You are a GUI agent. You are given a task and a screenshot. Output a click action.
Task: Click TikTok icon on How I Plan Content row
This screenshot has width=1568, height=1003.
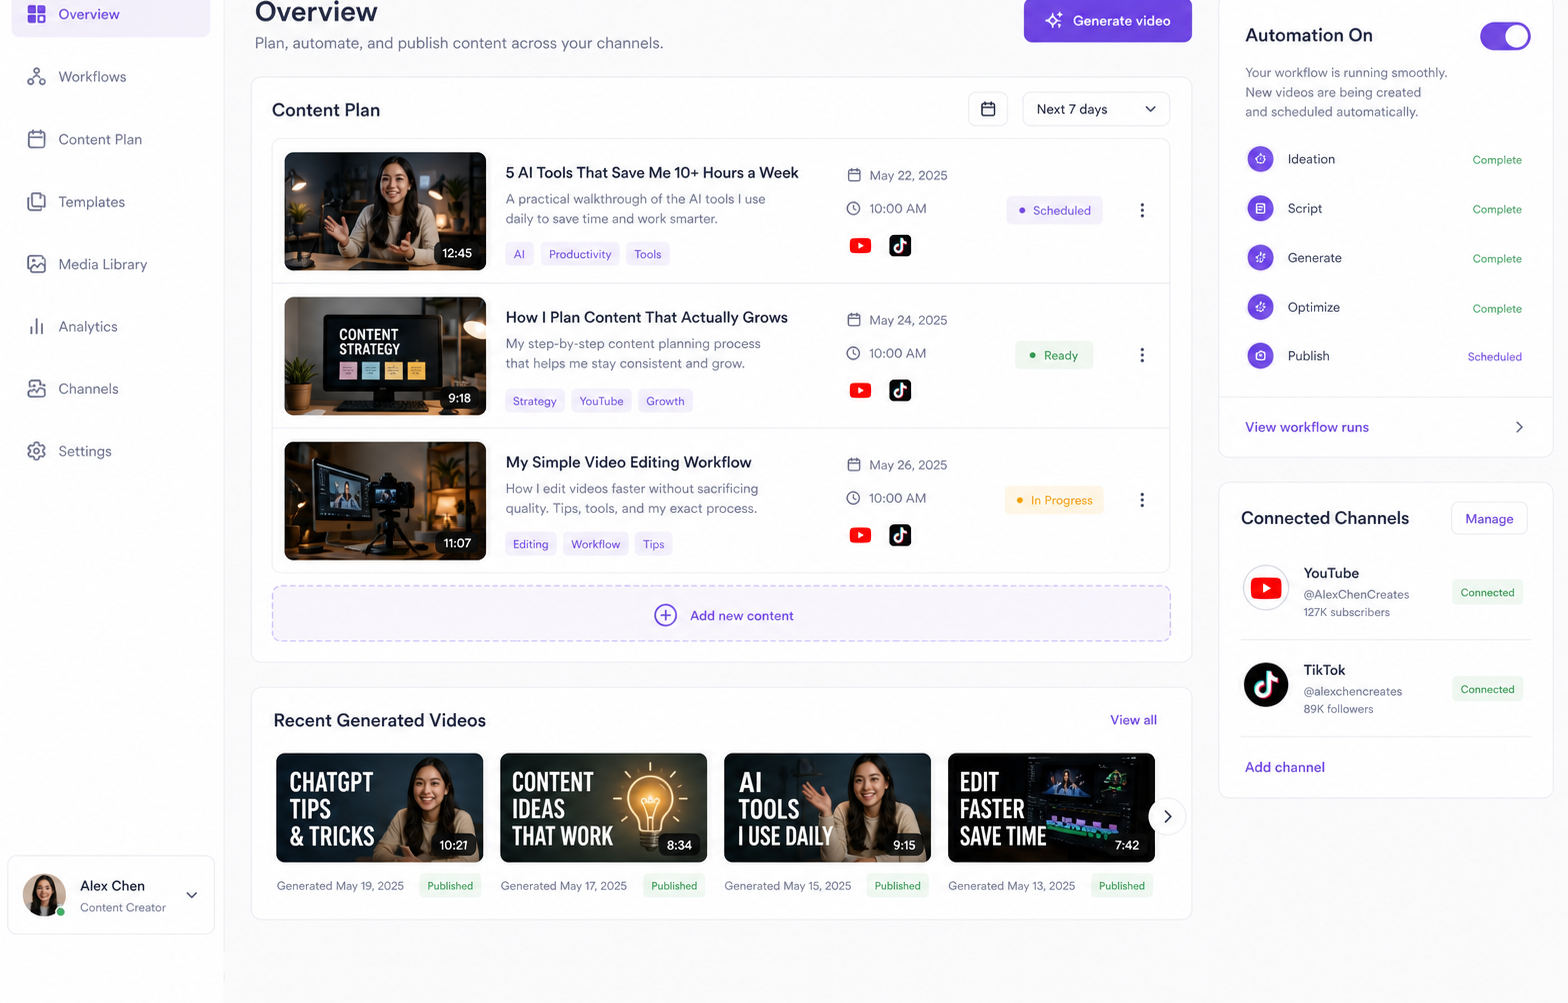tap(900, 391)
